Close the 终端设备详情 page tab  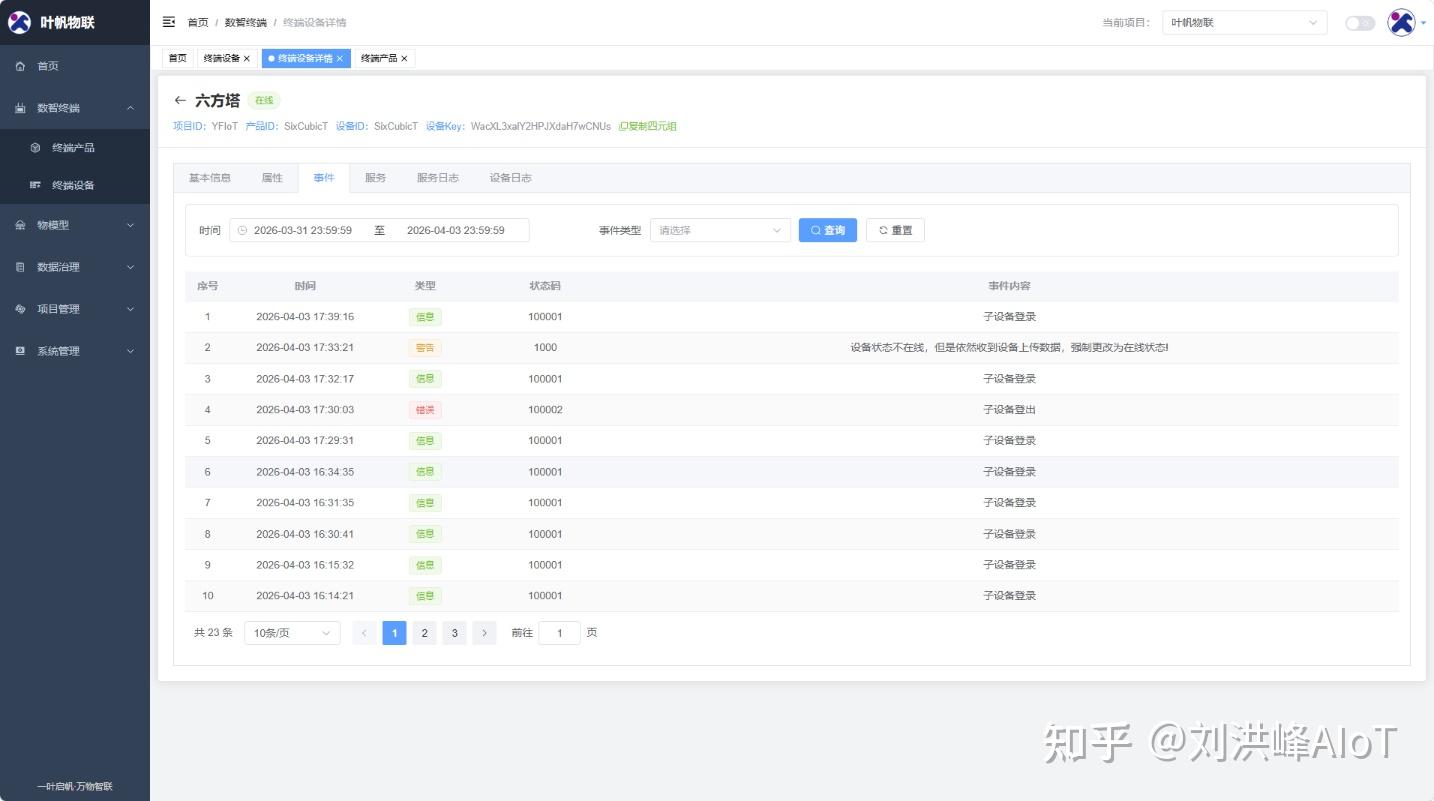340,59
